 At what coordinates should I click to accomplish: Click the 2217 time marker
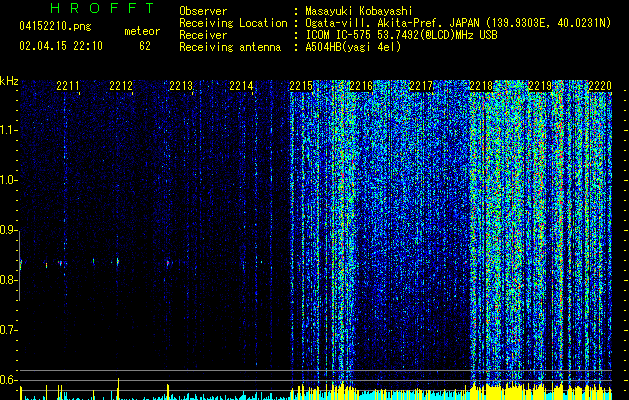(421, 86)
